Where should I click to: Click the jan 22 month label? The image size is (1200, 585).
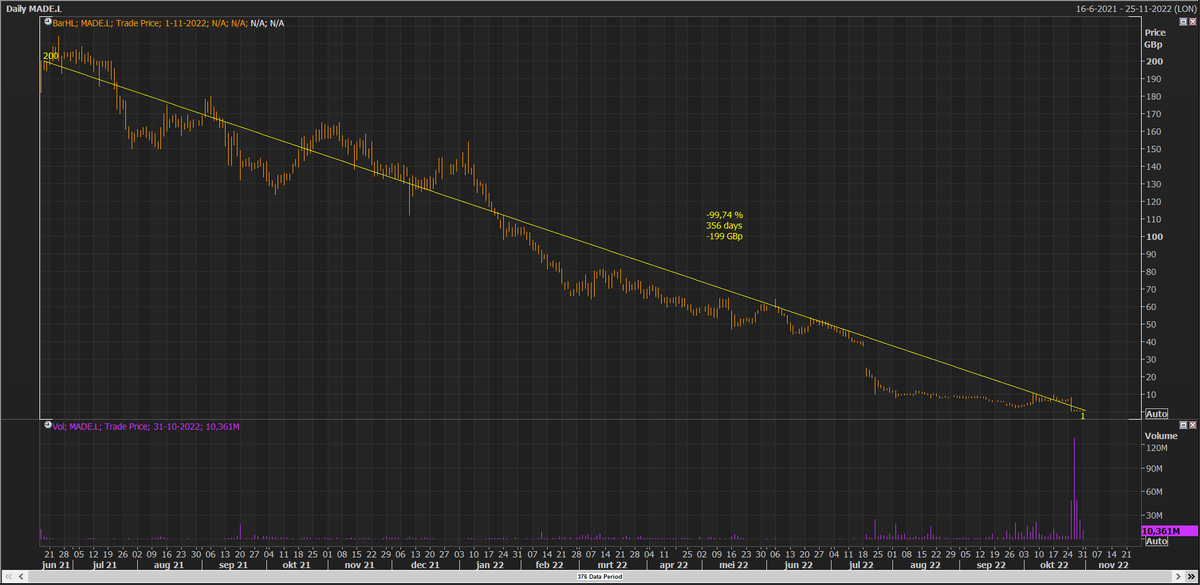[x=490, y=565]
